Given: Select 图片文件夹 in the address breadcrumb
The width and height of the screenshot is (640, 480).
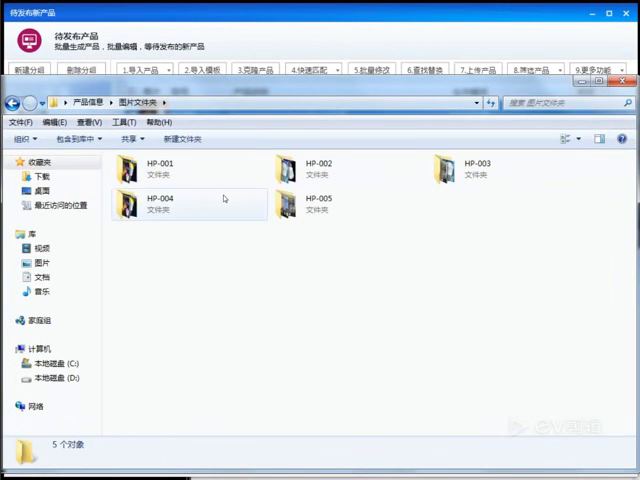Looking at the screenshot, I should (138, 102).
